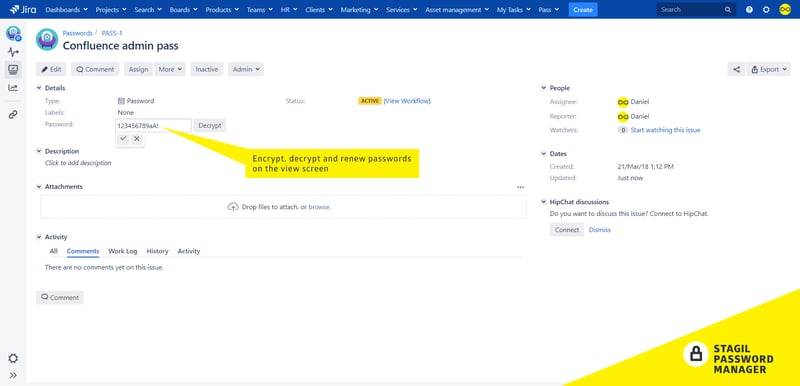800x386 pixels.
Task: Dismiss the HipChat prompt
Action: click(x=599, y=230)
